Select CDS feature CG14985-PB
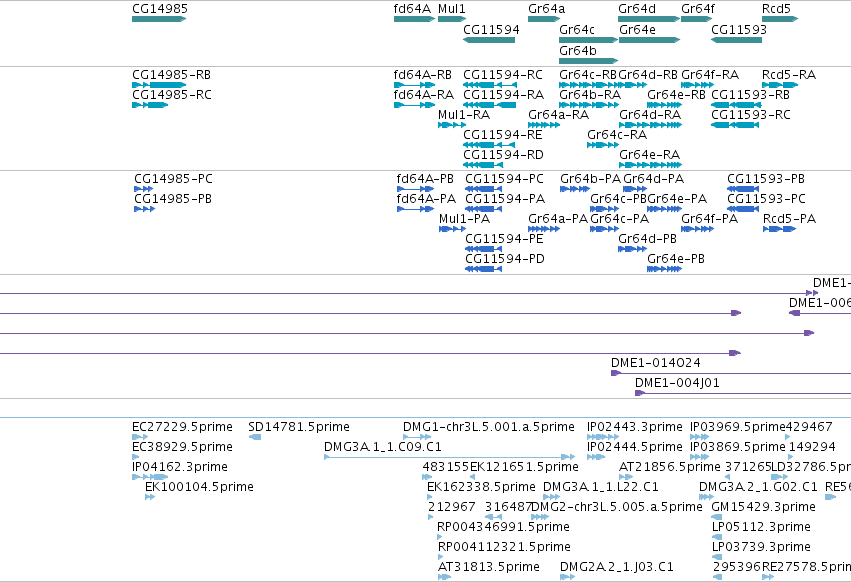Screen dimensions: 851x582 (x=144, y=209)
